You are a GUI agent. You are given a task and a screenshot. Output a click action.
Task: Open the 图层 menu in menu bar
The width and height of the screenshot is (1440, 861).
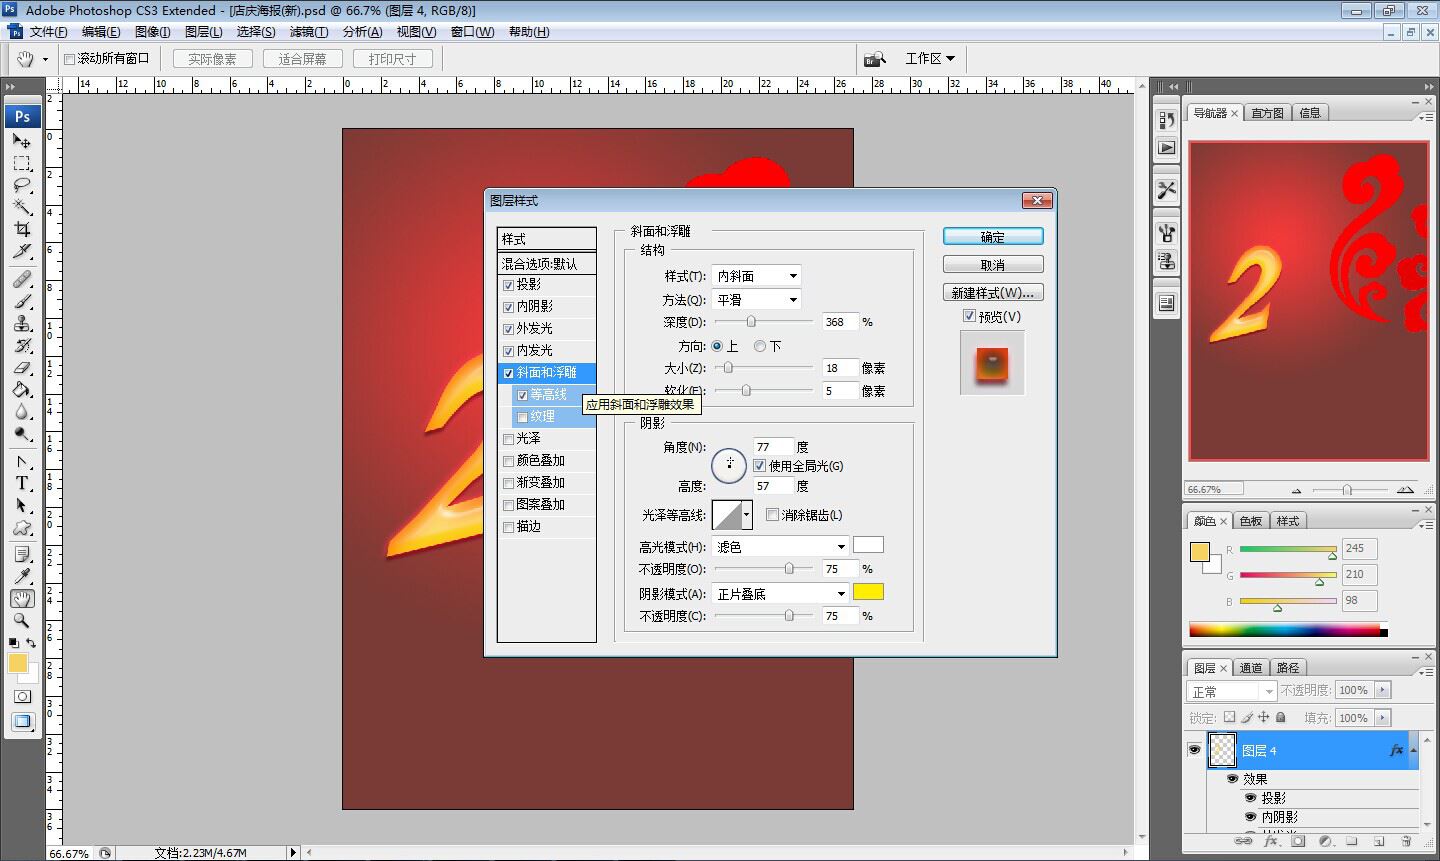pos(204,32)
